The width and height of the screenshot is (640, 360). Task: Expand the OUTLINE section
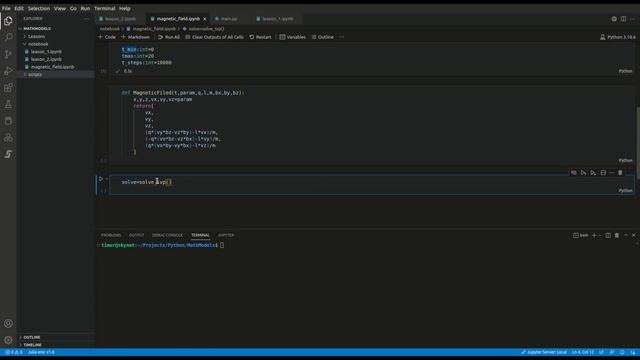tap(31, 337)
